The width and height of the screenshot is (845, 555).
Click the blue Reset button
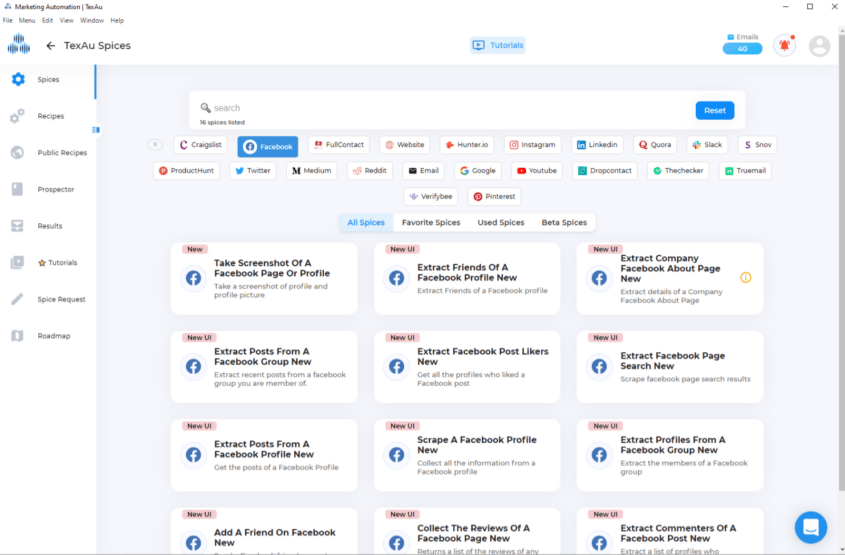click(715, 110)
